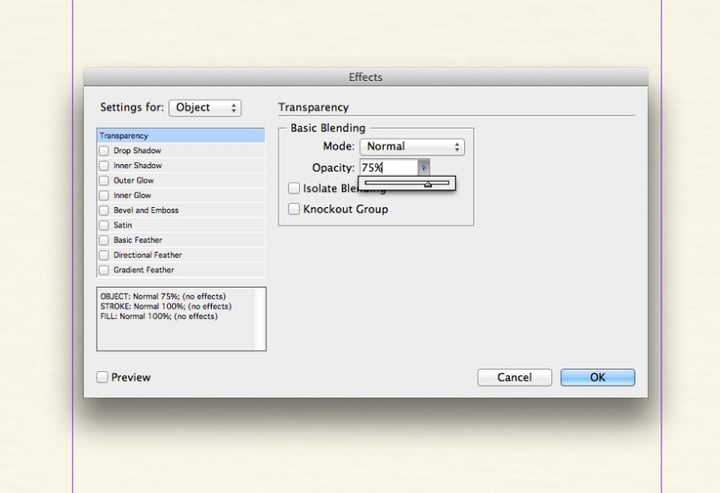
Task: Check the Bevel and Emboss box
Action: (x=104, y=210)
